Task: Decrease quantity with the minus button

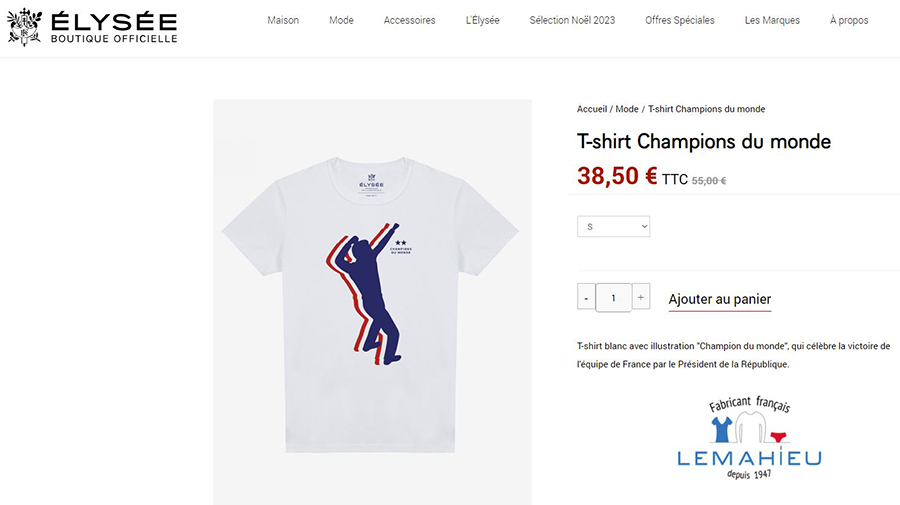Action: (x=586, y=297)
